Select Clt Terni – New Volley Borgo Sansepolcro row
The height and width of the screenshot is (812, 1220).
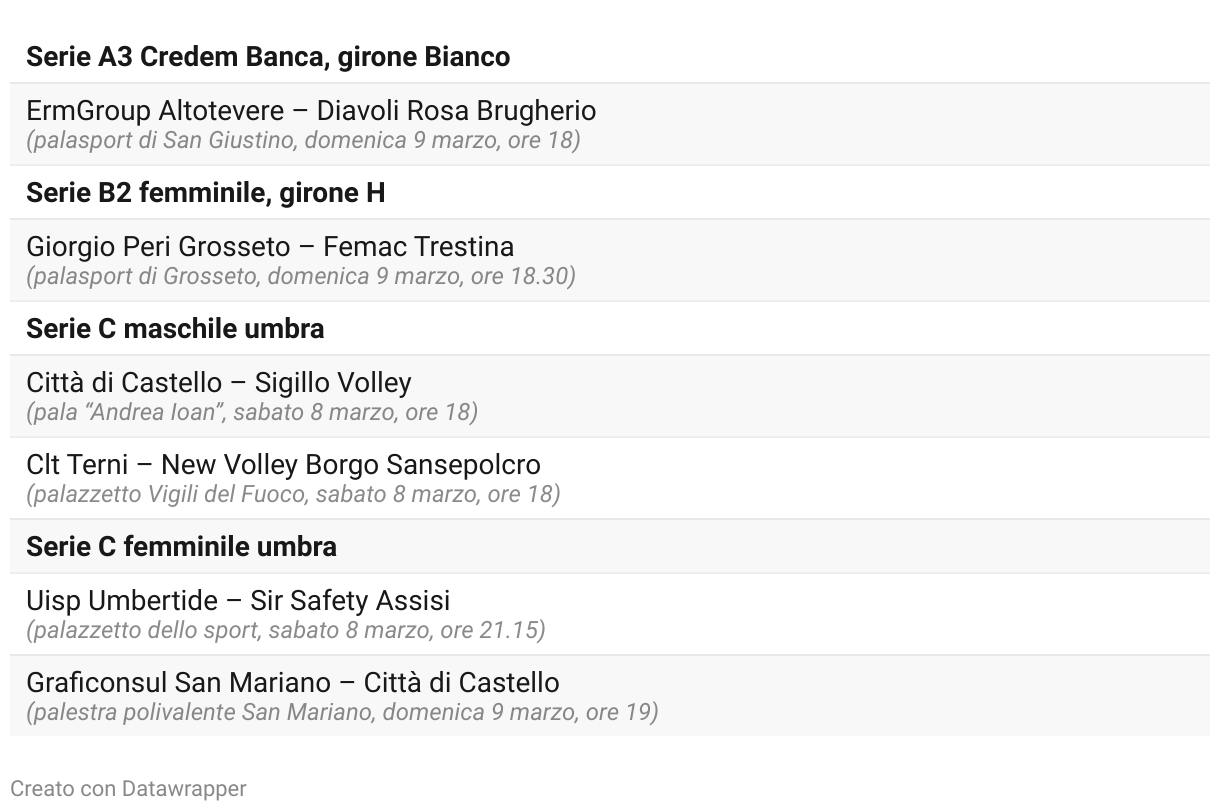coord(610,478)
